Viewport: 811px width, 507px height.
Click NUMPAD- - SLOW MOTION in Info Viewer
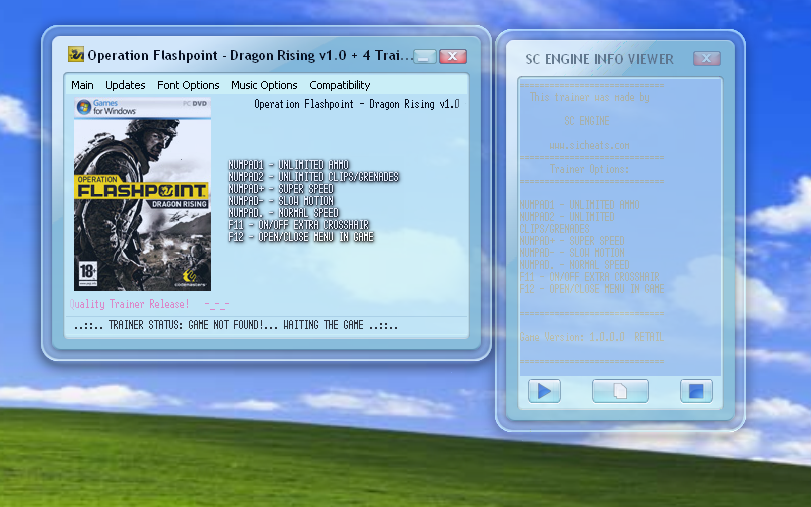572,253
